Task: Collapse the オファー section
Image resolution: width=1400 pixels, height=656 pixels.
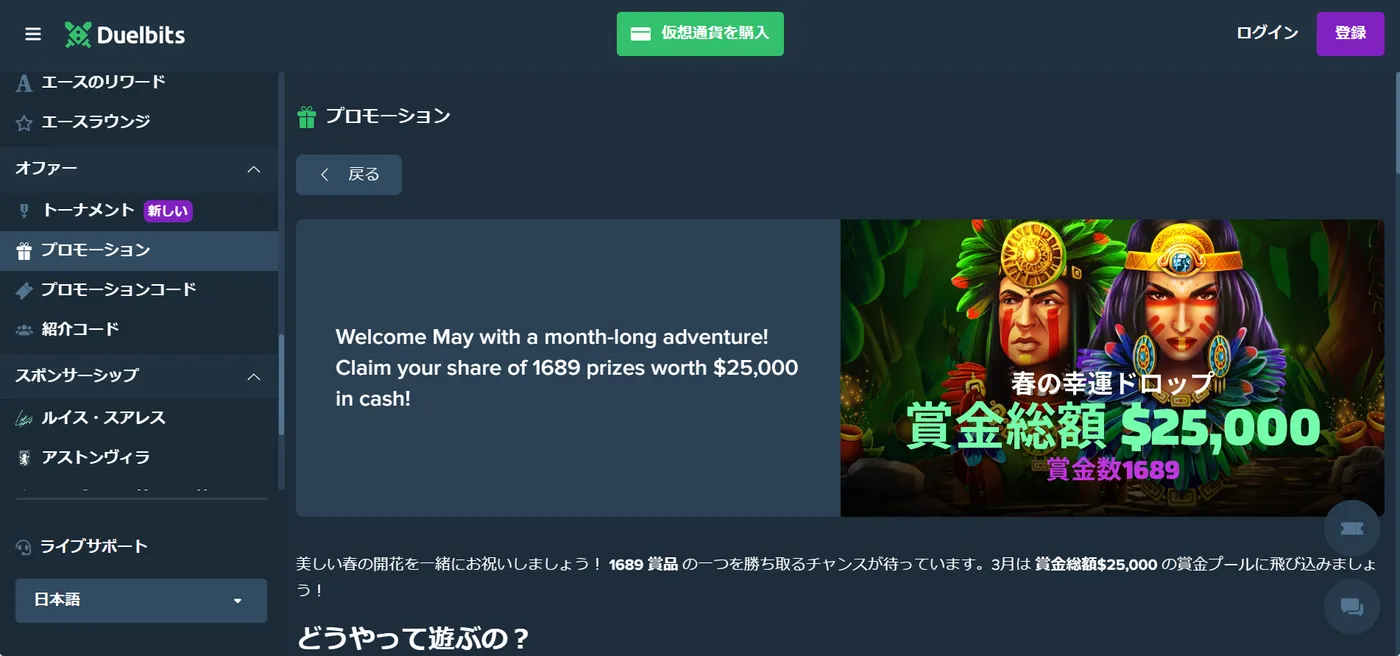Action: (x=254, y=169)
